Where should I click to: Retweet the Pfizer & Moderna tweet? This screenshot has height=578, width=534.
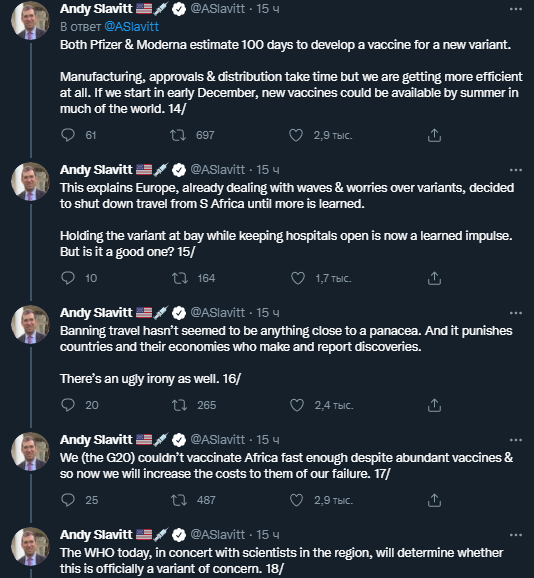pyautogui.click(x=178, y=135)
